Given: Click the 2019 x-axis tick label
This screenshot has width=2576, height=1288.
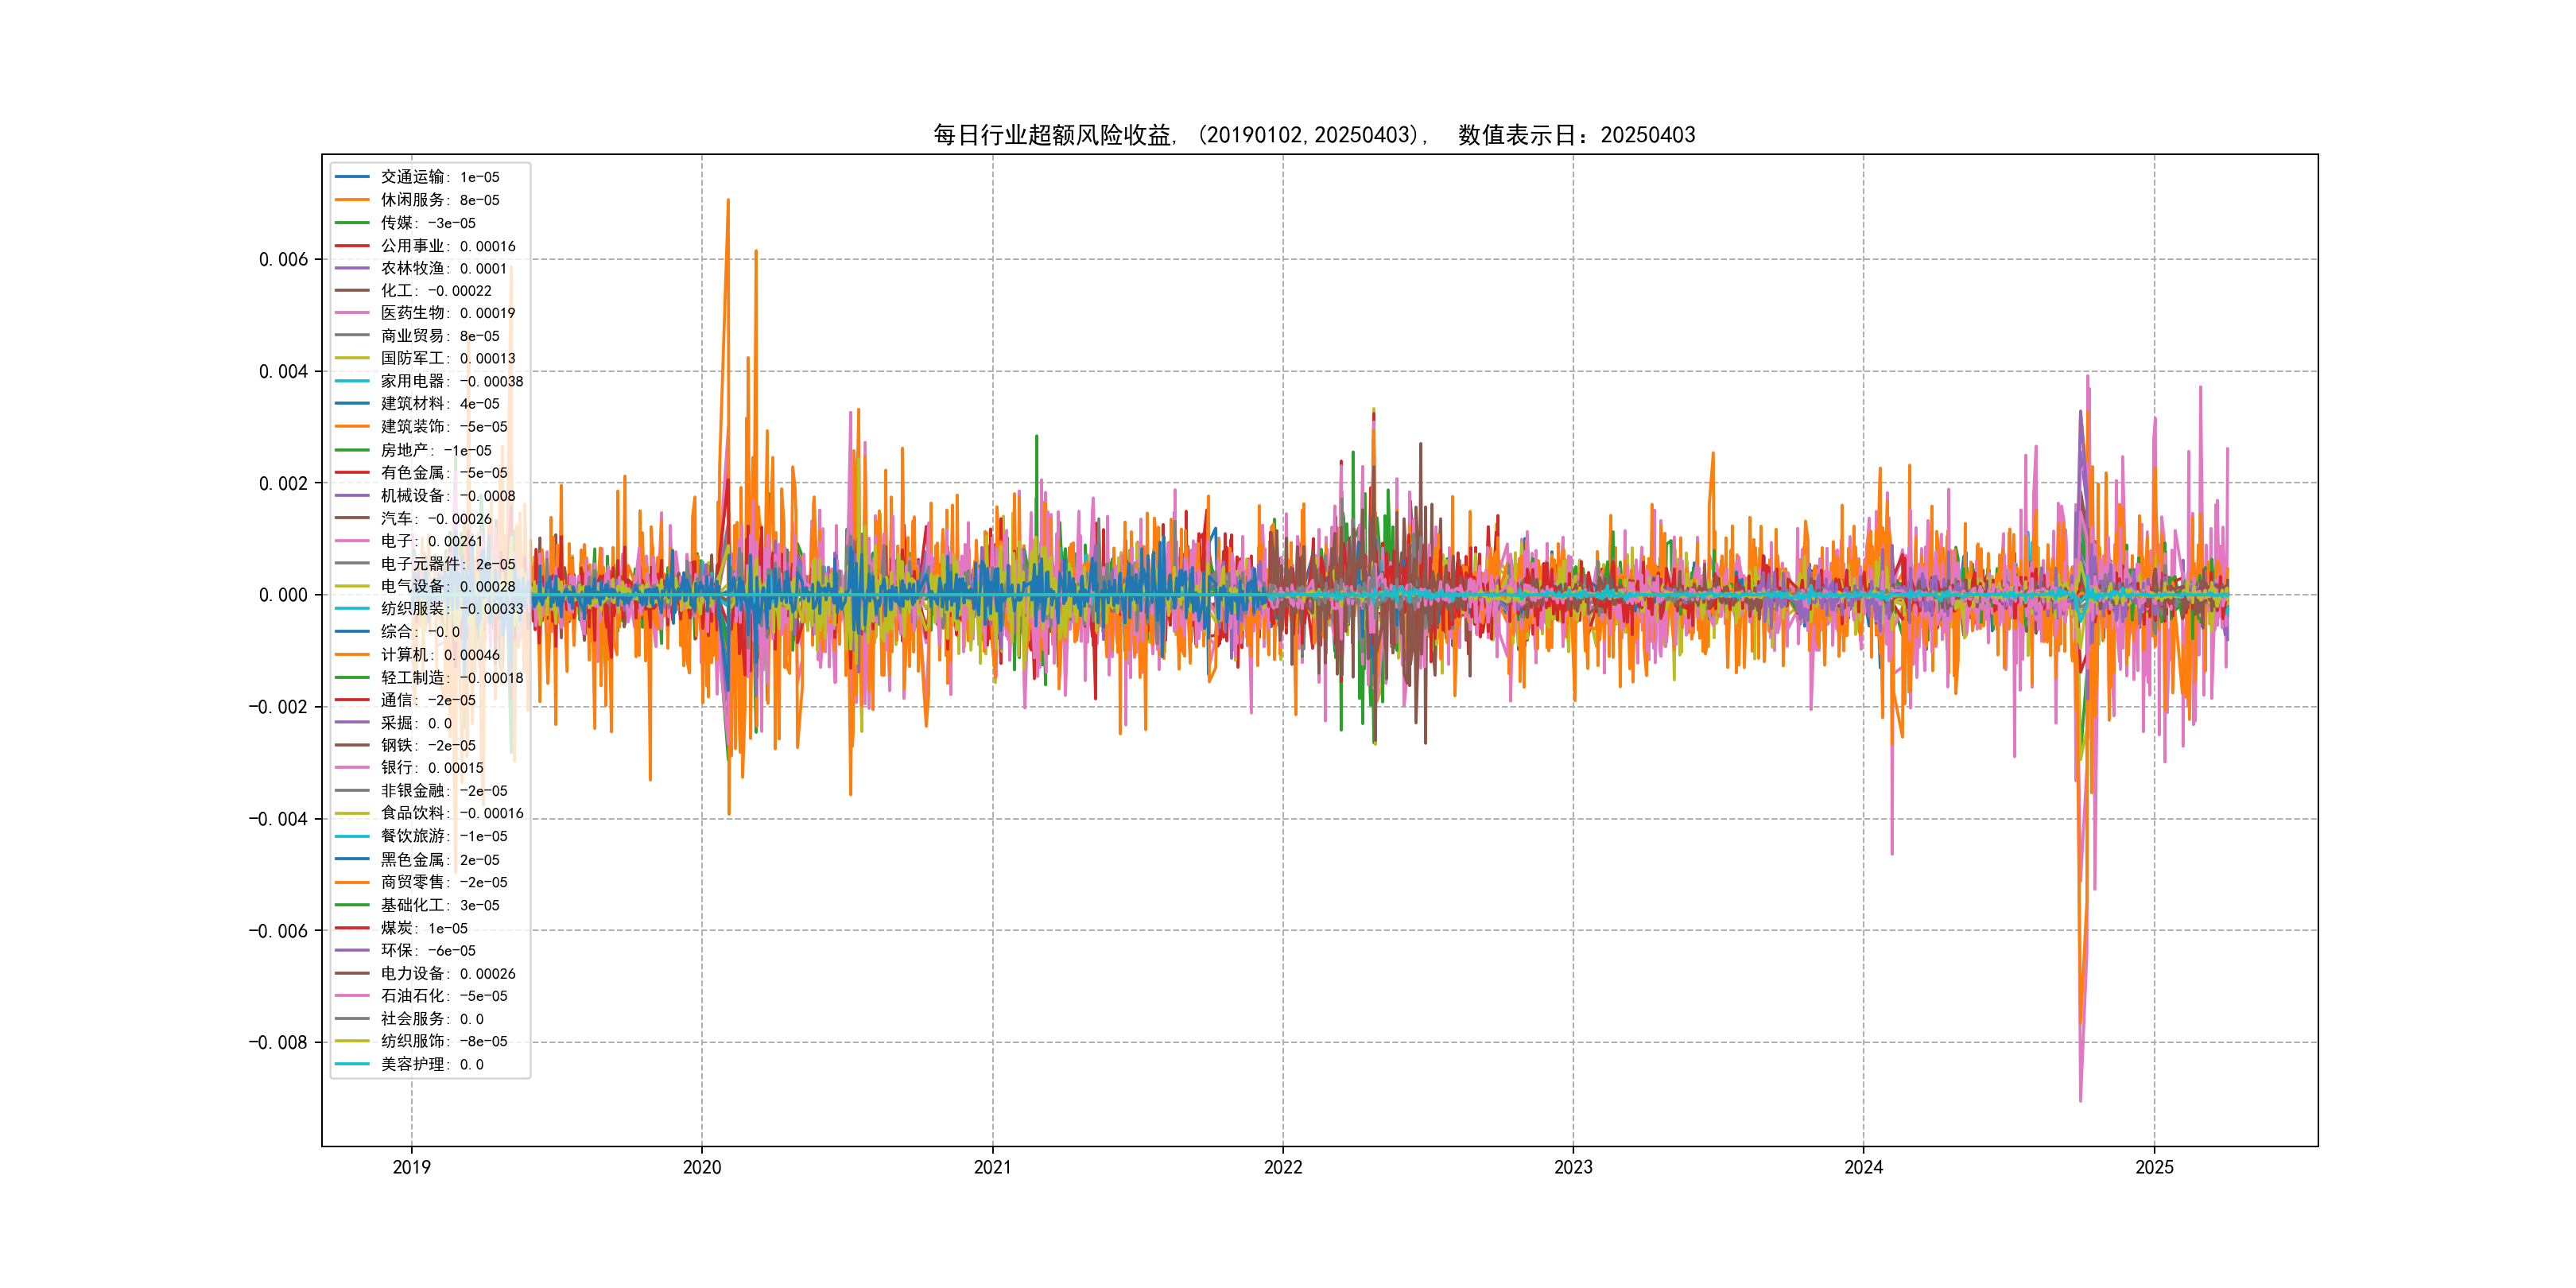Looking at the screenshot, I should [411, 1167].
